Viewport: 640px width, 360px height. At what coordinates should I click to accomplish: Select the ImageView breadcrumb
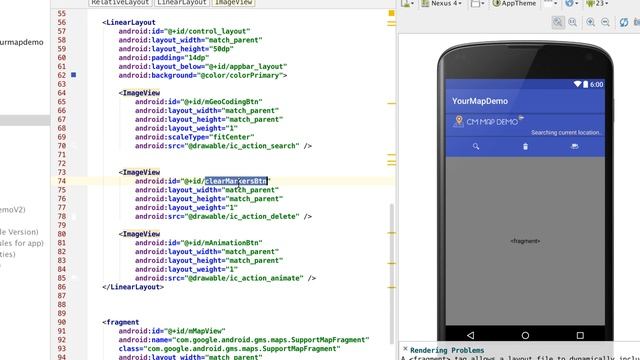click(x=233, y=3)
